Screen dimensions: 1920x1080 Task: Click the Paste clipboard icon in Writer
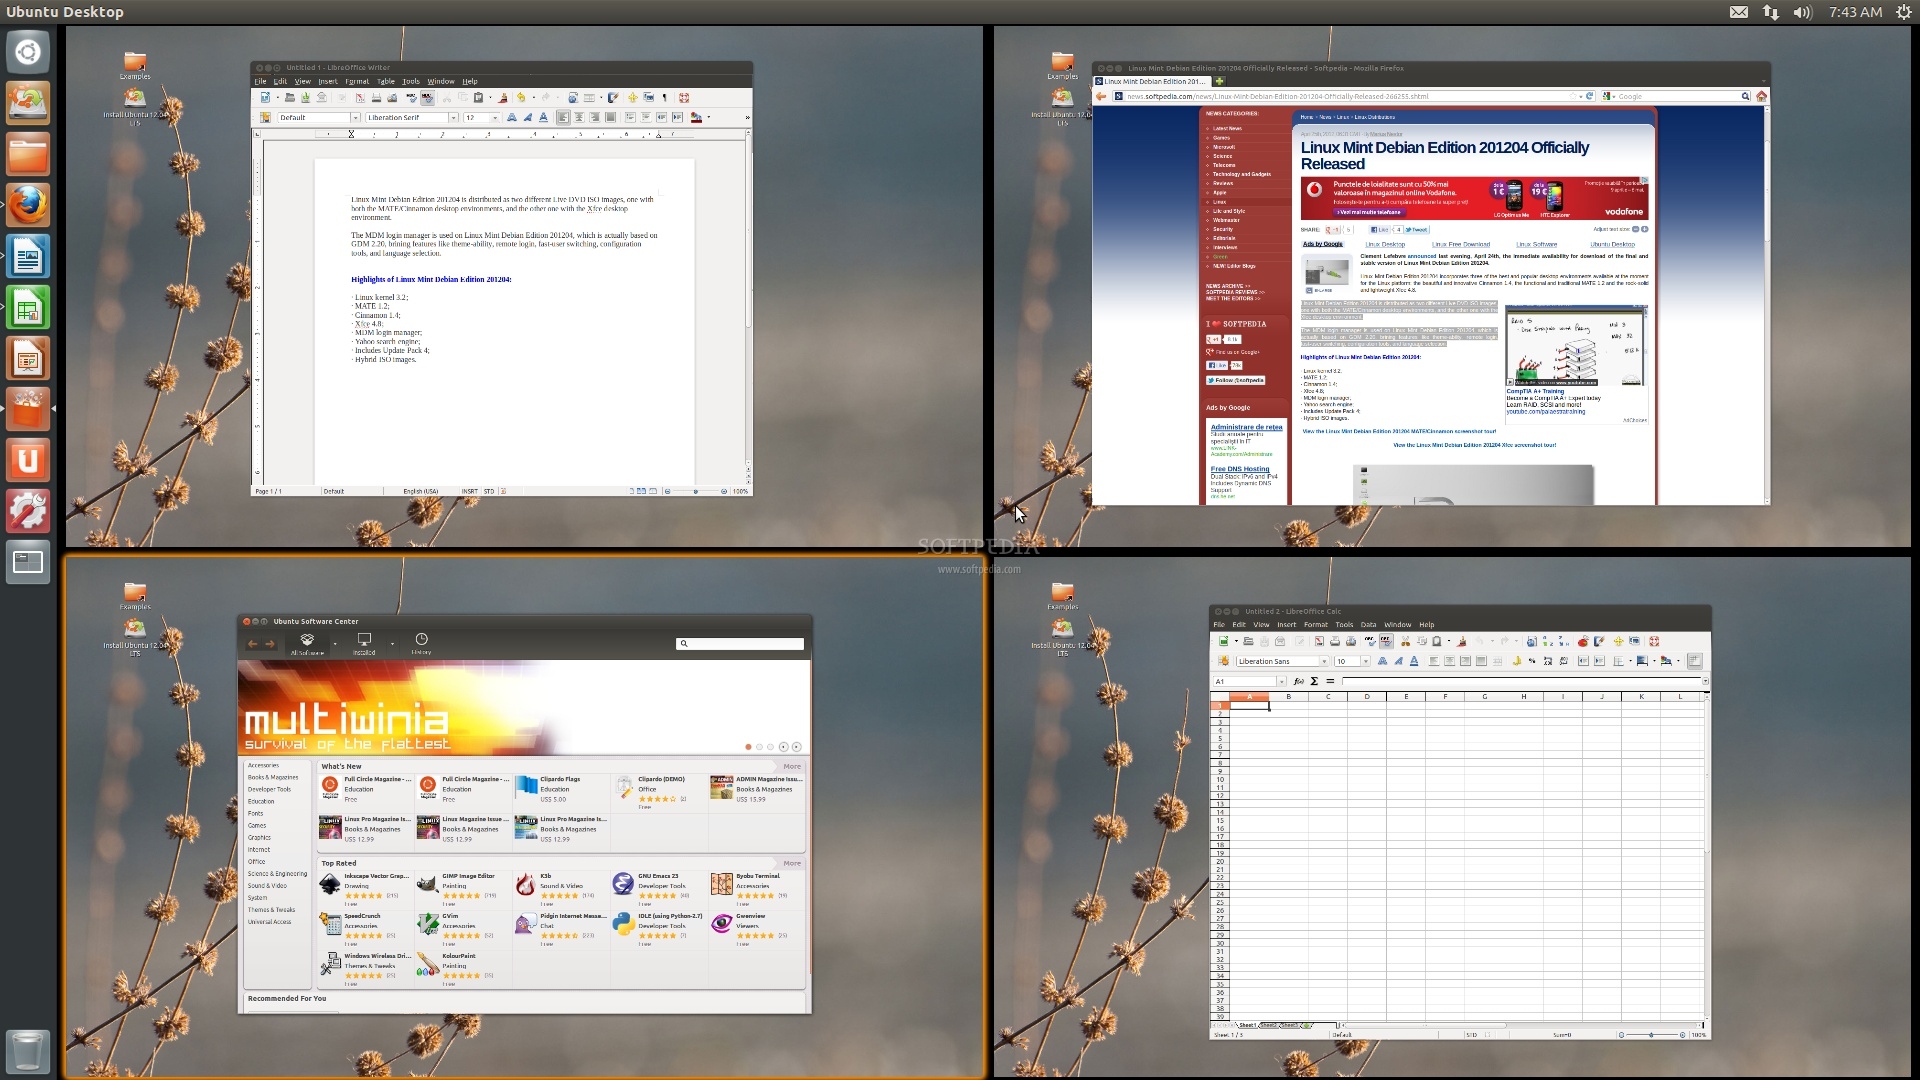coord(478,98)
